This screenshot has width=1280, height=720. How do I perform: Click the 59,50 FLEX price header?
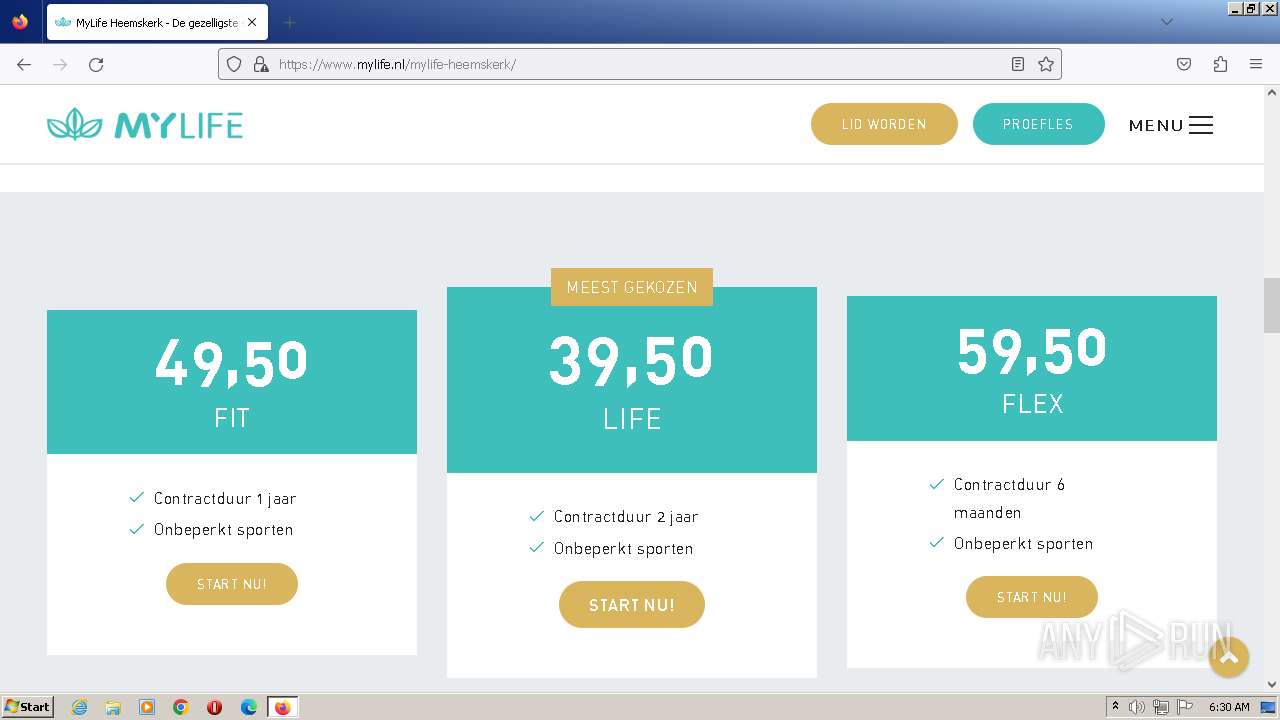[x=1032, y=368]
